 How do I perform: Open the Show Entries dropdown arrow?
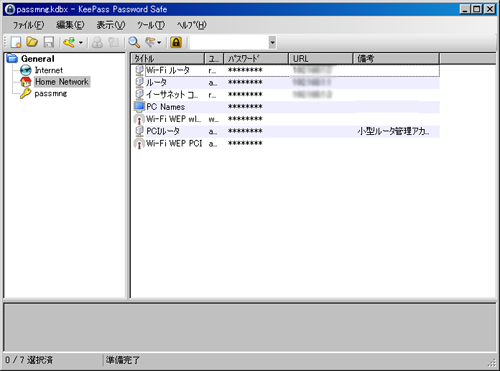(x=159, y=43)
